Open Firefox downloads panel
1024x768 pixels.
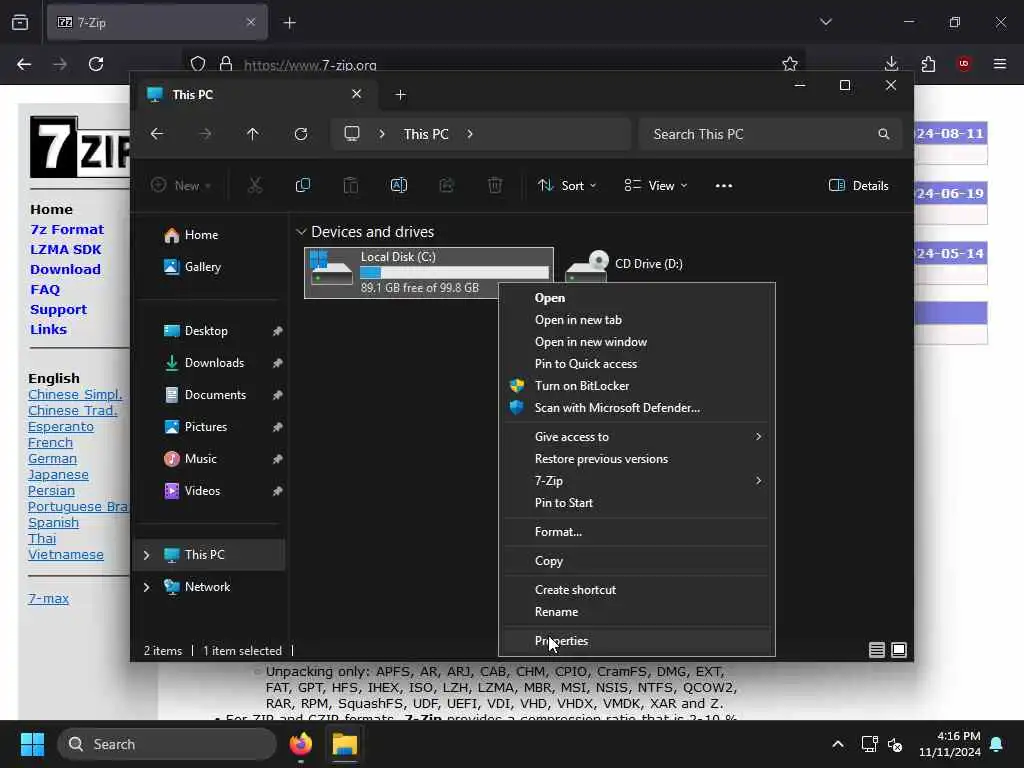[891, 64]
